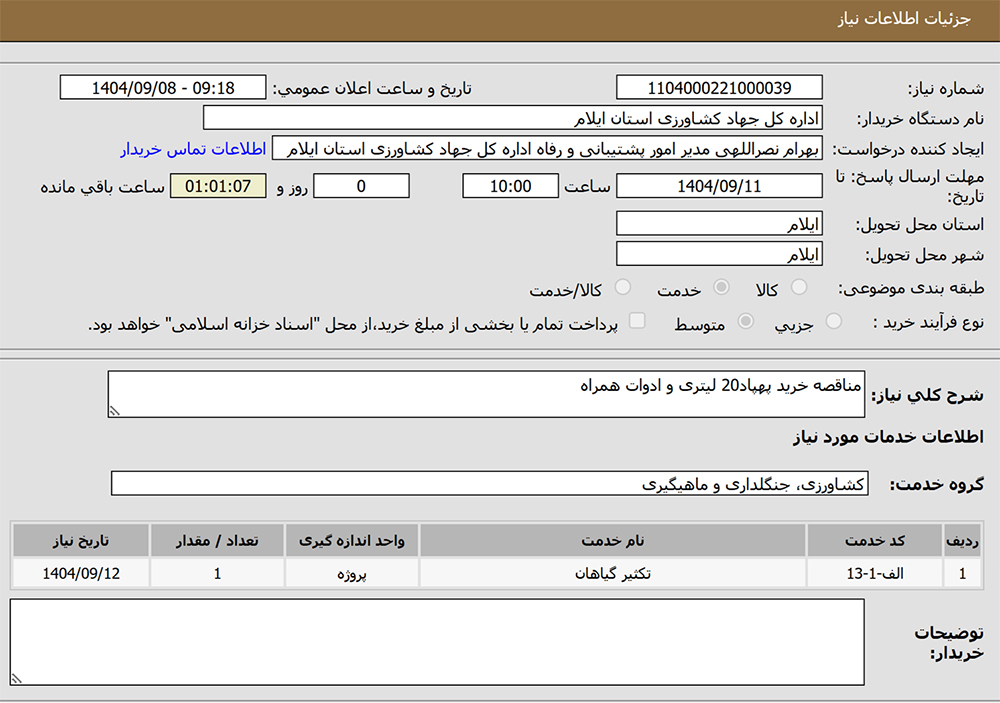Click inside the general need description textarea
The height and width of the screenshot is (703, 1000).
pyautogui.click(x=487, y=395)
